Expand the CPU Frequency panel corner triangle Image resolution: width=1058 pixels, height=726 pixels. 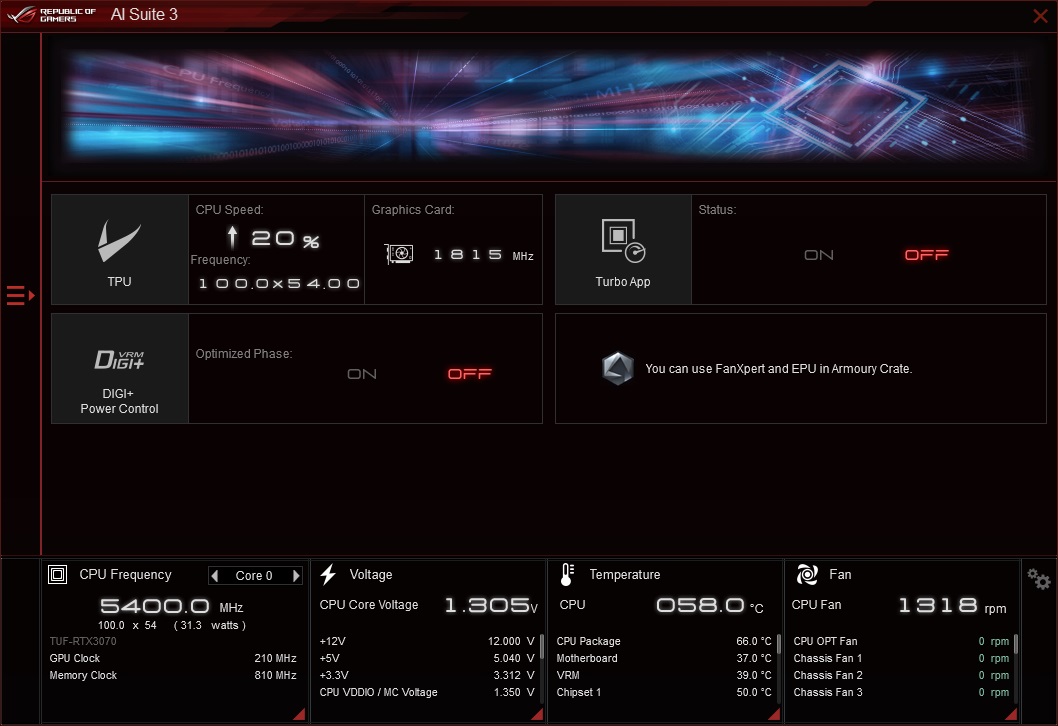point(299,714)
